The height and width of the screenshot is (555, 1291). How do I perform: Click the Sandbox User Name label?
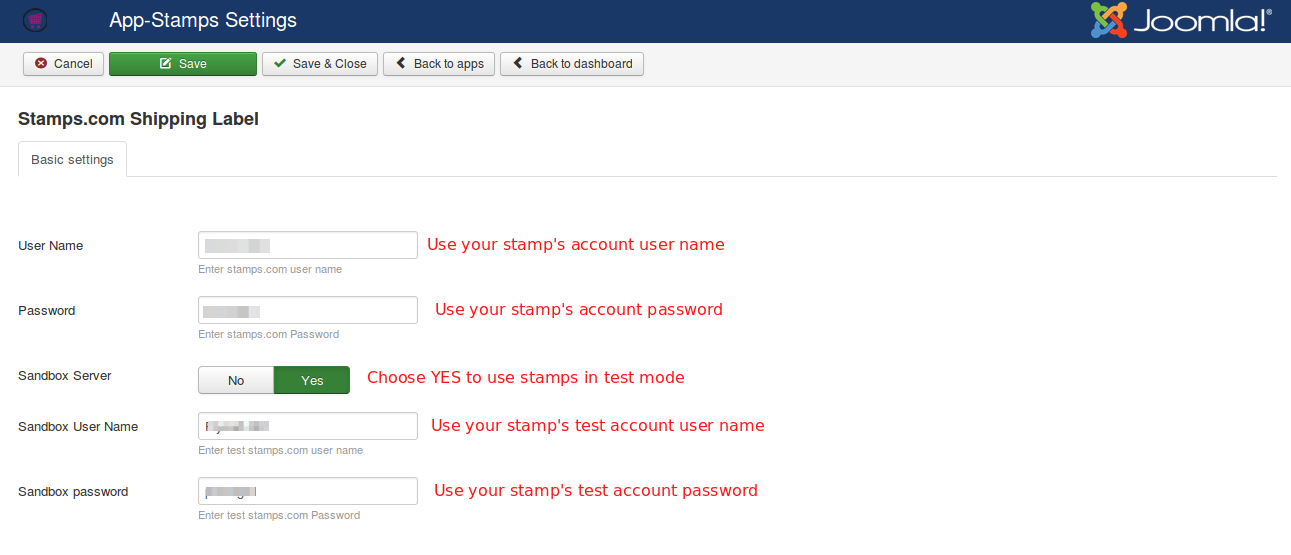point(78,427)
